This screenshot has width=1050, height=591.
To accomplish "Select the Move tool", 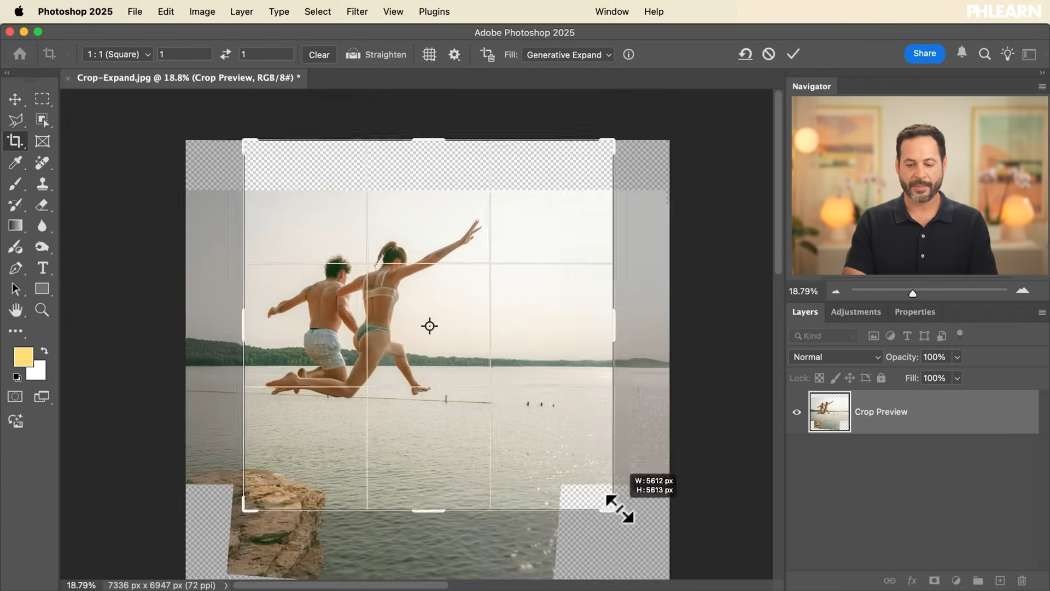I will (x=15, y=99).
